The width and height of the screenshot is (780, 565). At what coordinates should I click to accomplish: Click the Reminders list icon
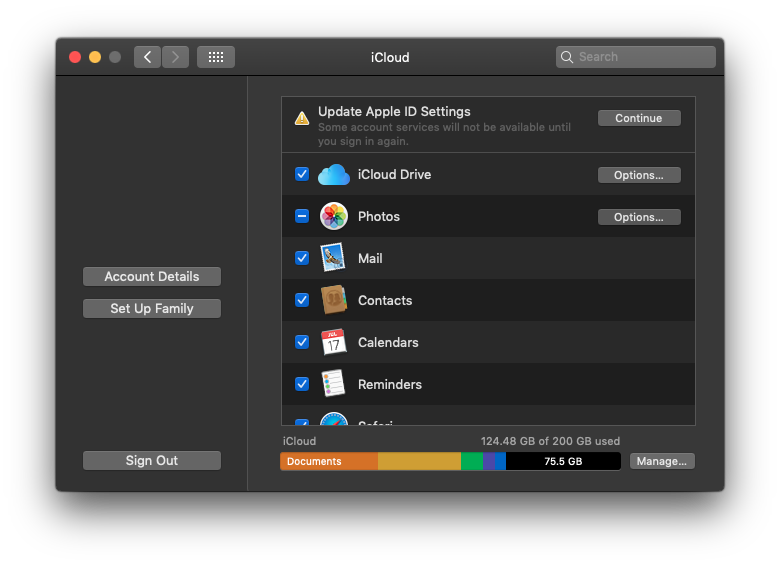333,383
